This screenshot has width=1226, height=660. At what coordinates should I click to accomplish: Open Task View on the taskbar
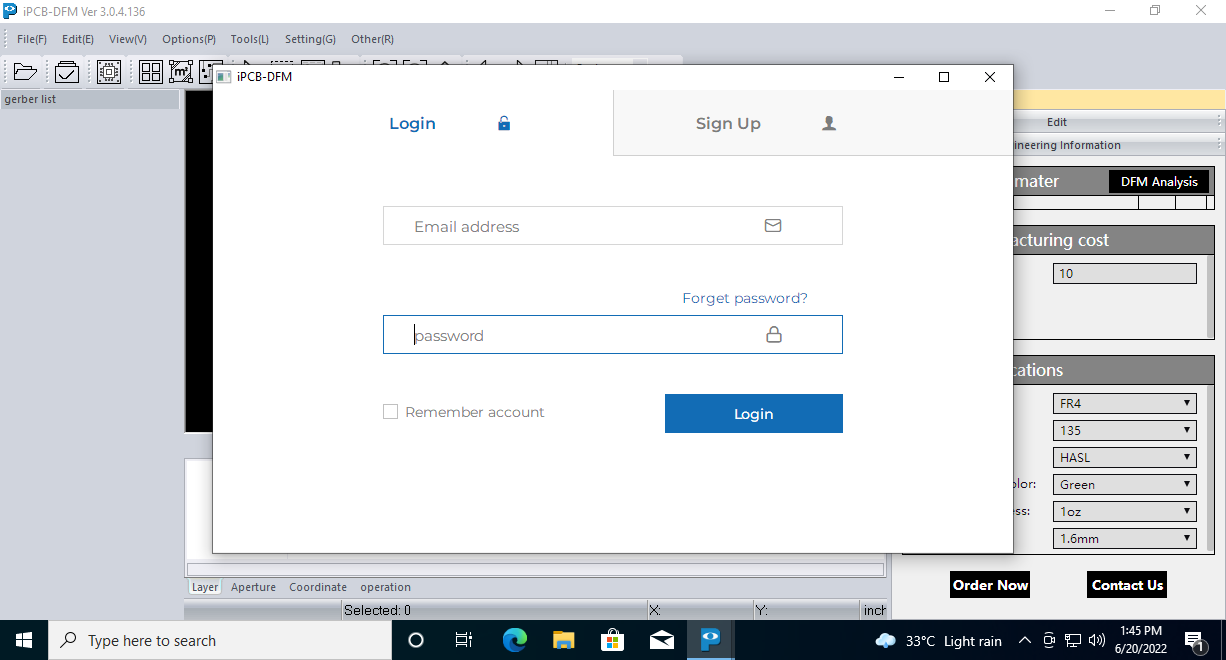coord(464,640)
